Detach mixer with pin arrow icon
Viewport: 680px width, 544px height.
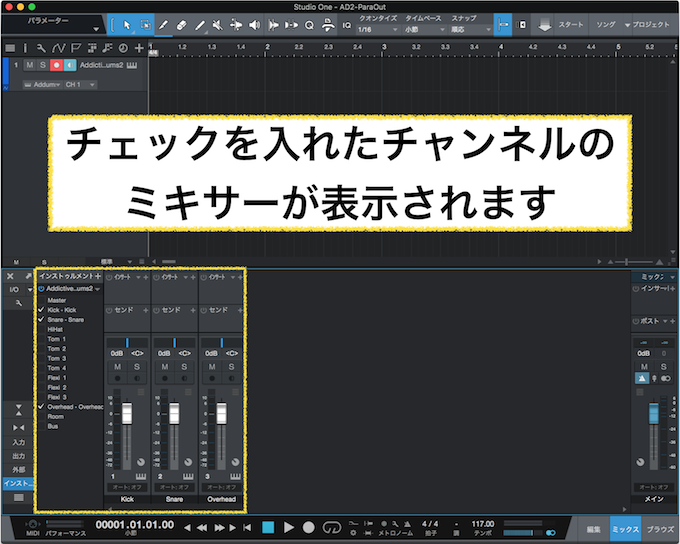coord(28,276)
